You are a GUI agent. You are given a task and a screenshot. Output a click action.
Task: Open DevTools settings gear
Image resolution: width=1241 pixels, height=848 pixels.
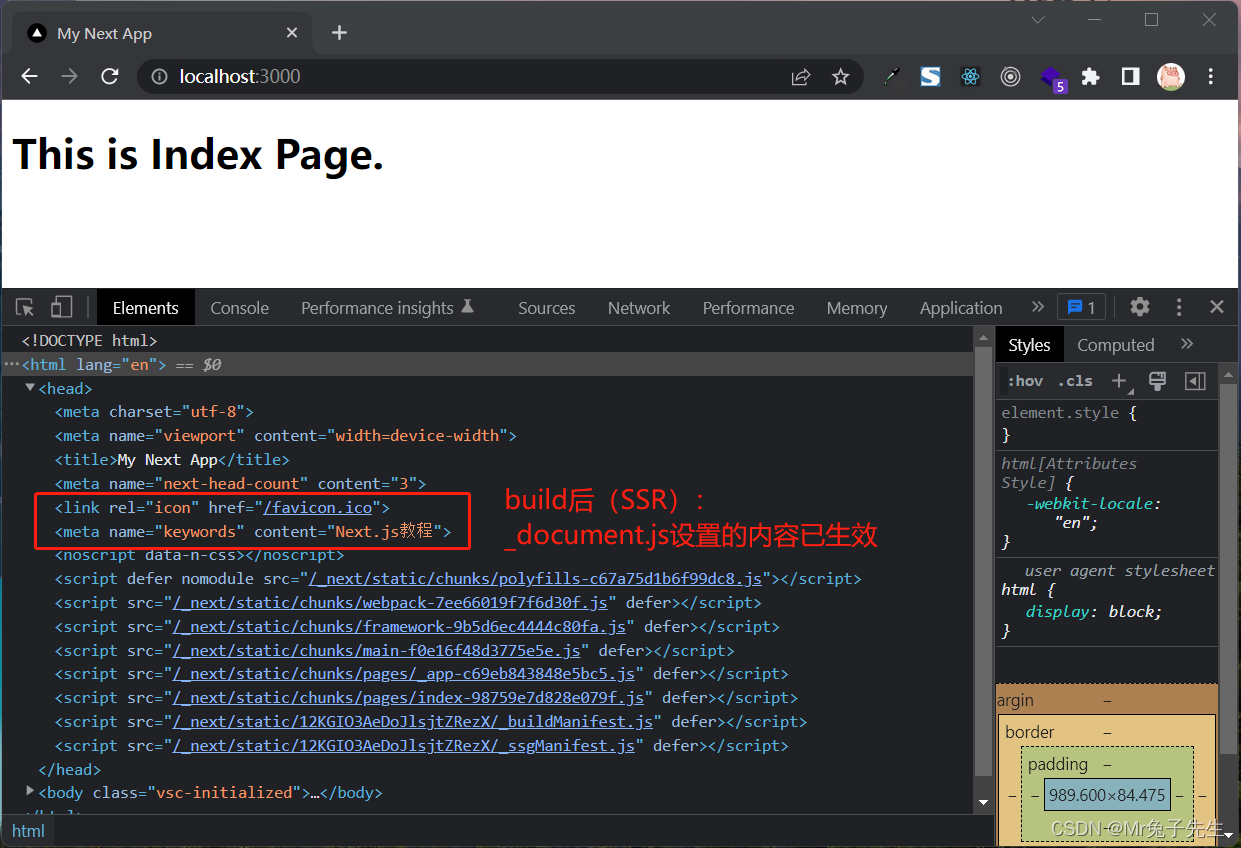[1140, 307]
